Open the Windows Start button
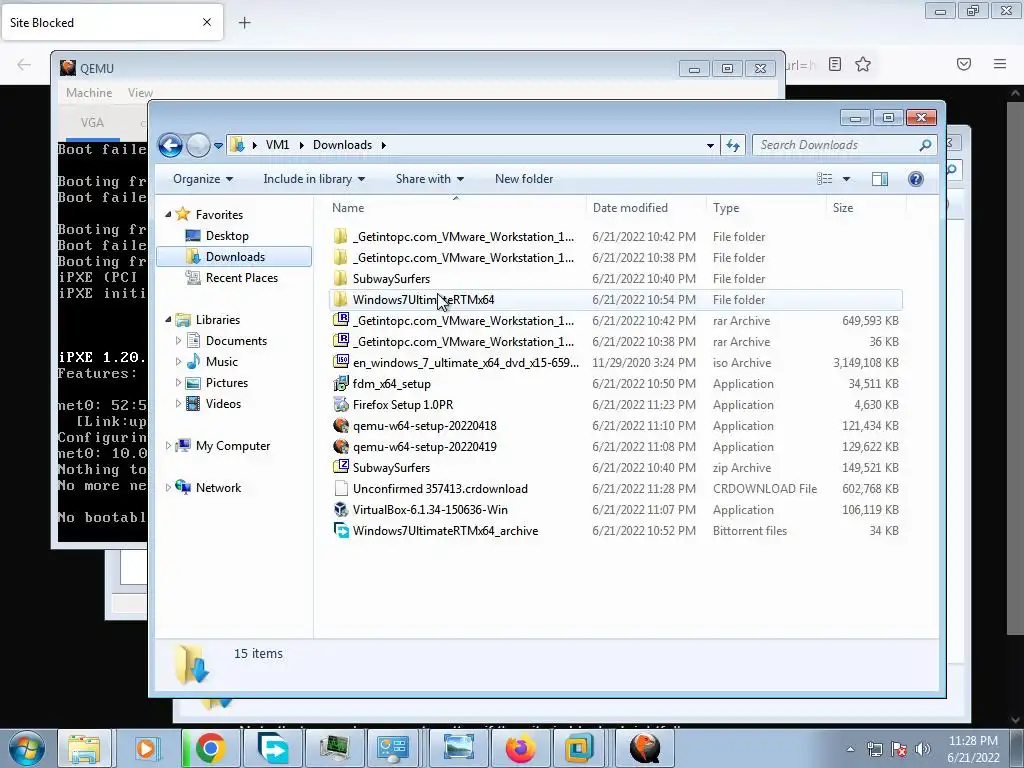The height and width of the screenshot is (768, 1024). tap(27, 748)
